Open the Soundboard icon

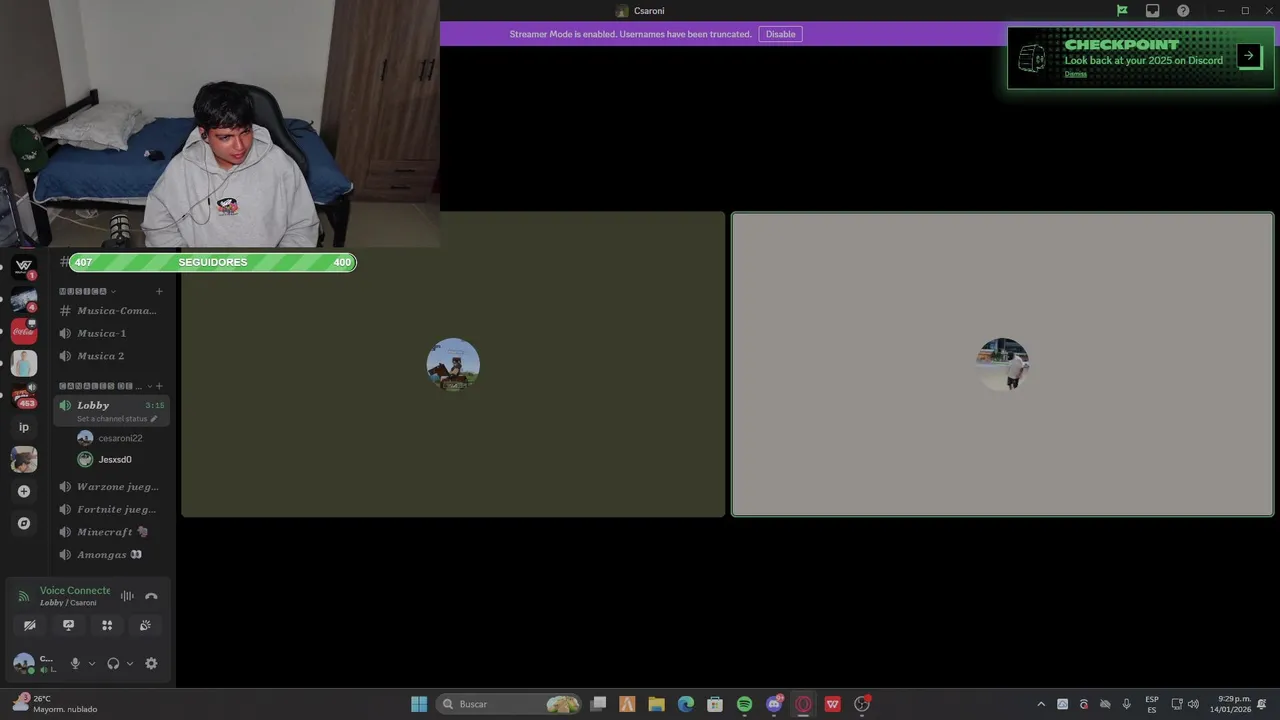145,625
